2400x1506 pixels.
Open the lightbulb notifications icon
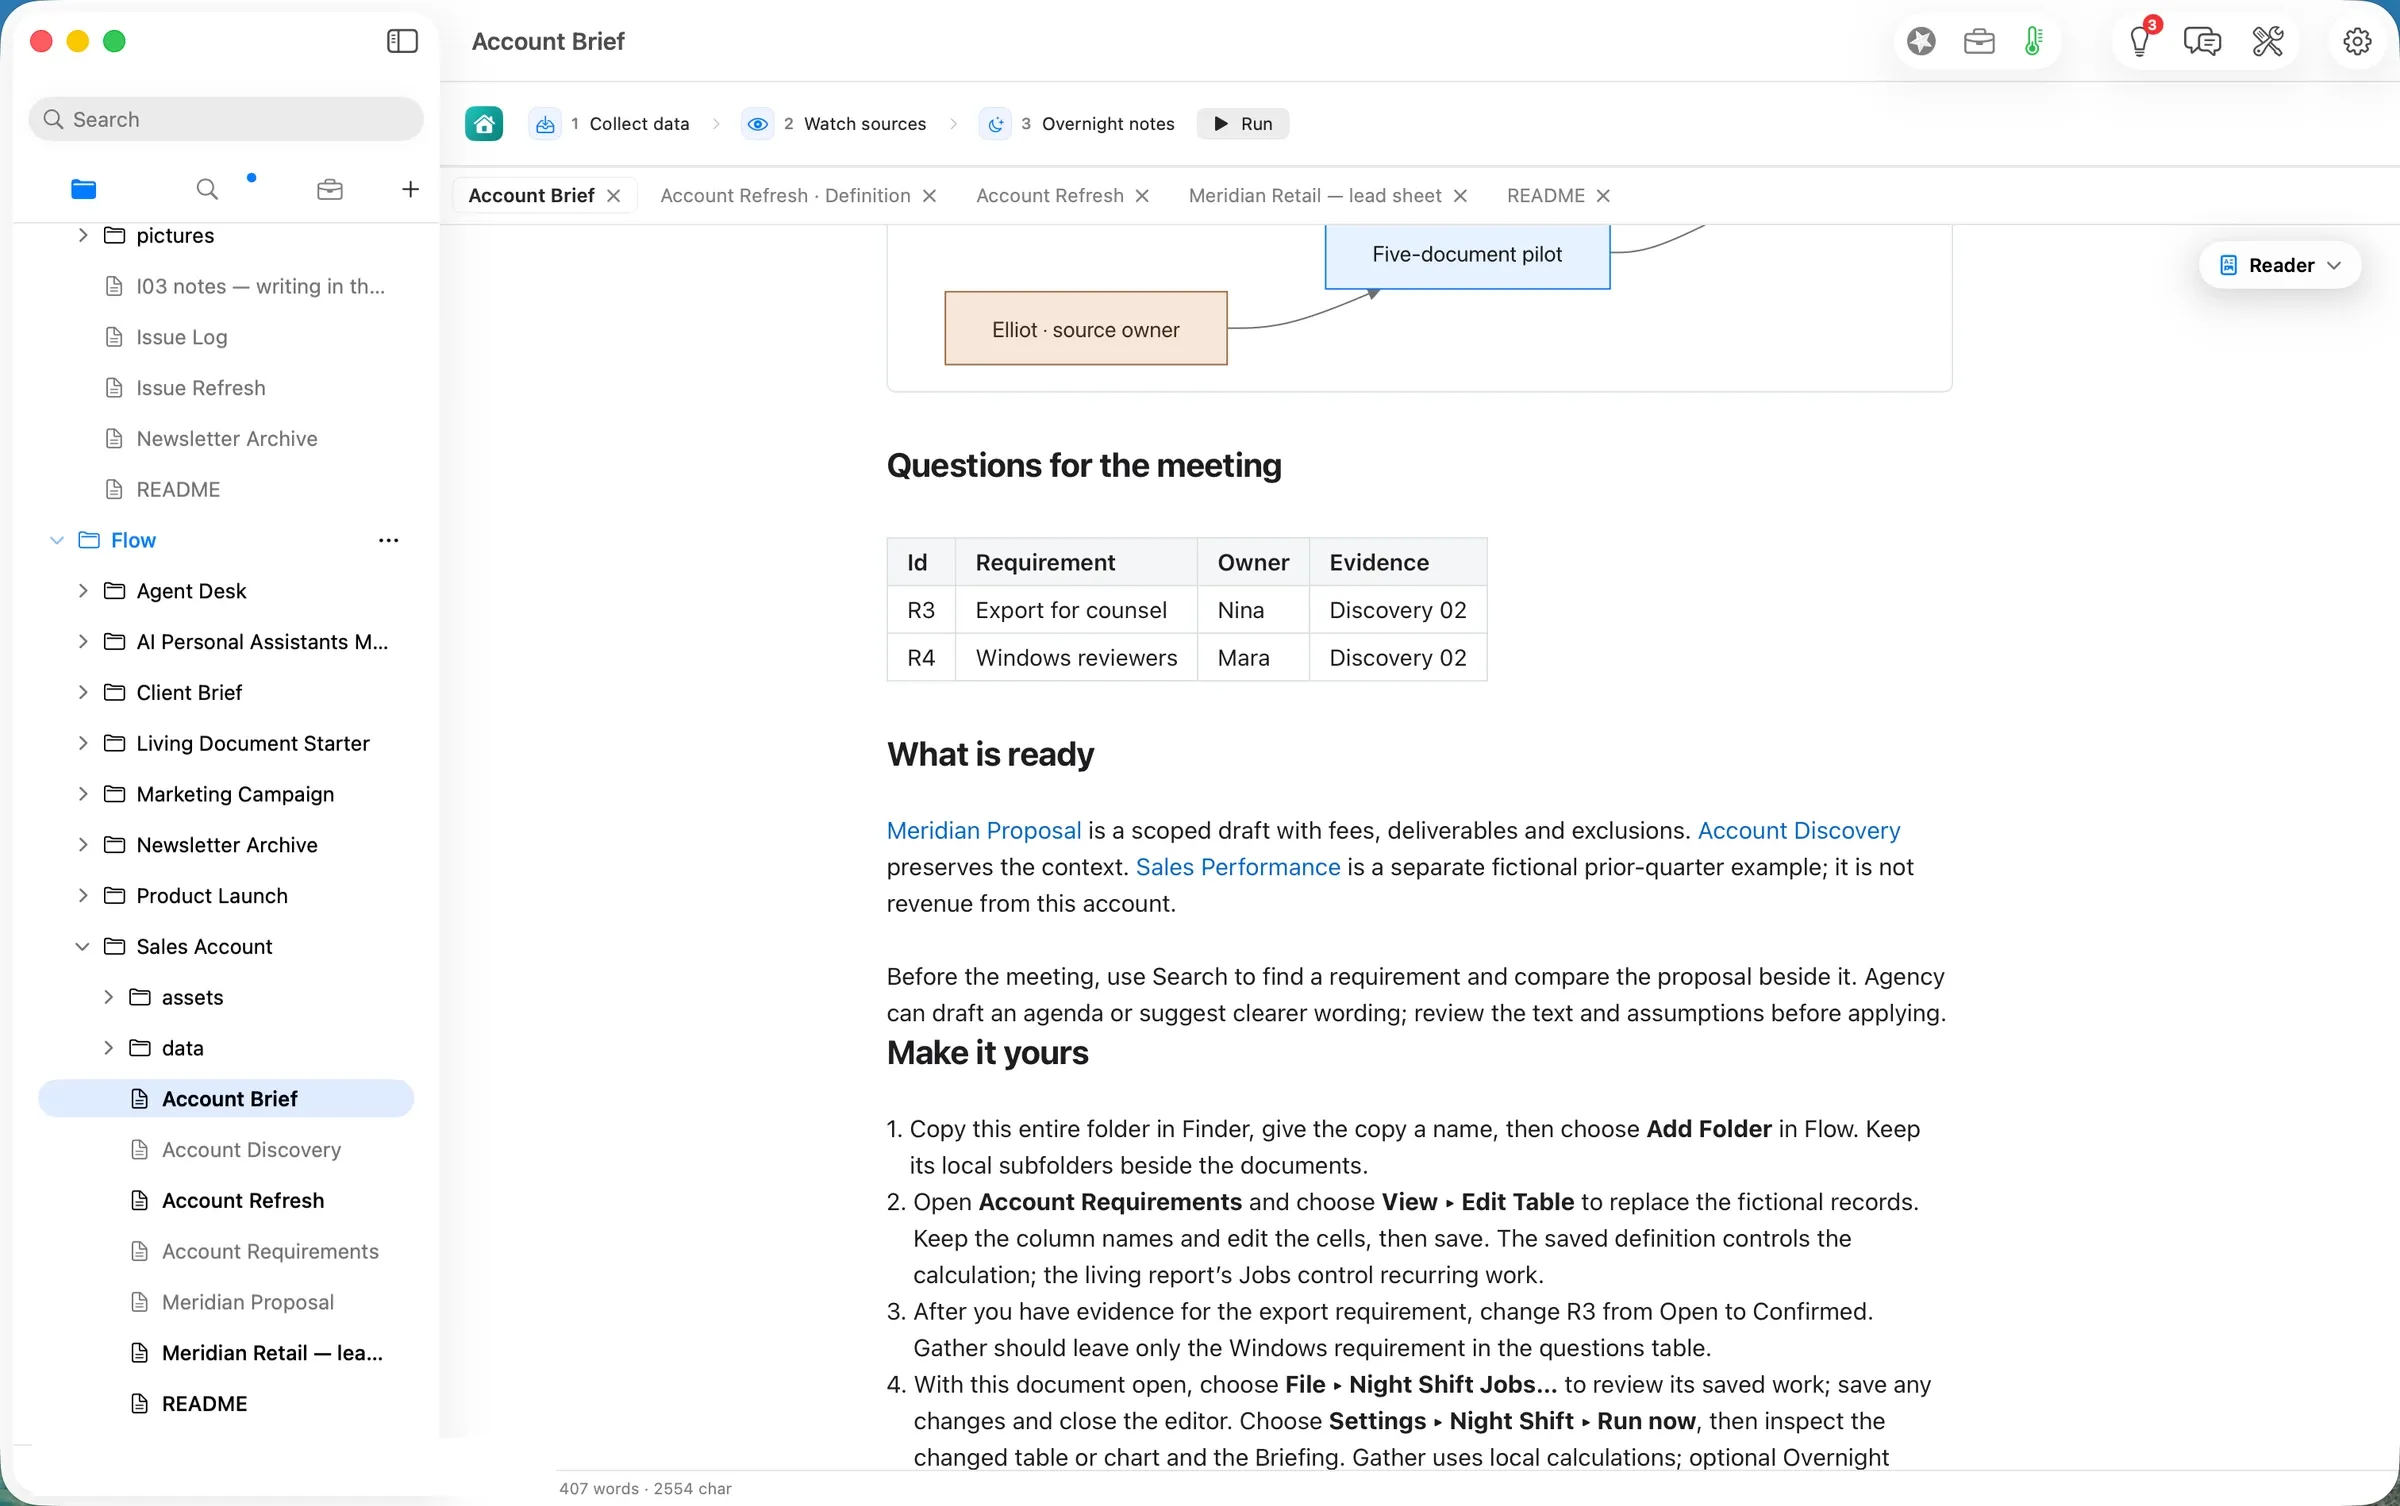[x=2140, y=41]
